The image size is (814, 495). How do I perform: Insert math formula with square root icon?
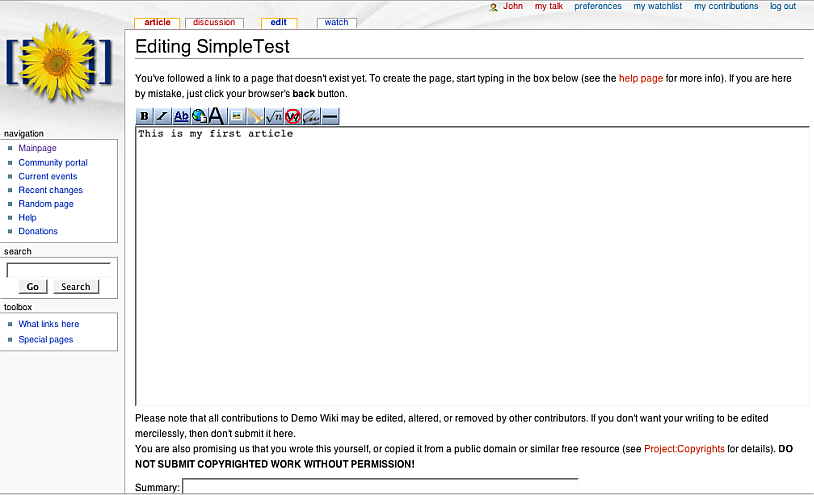pyautogui.click(x=274, y=116)
